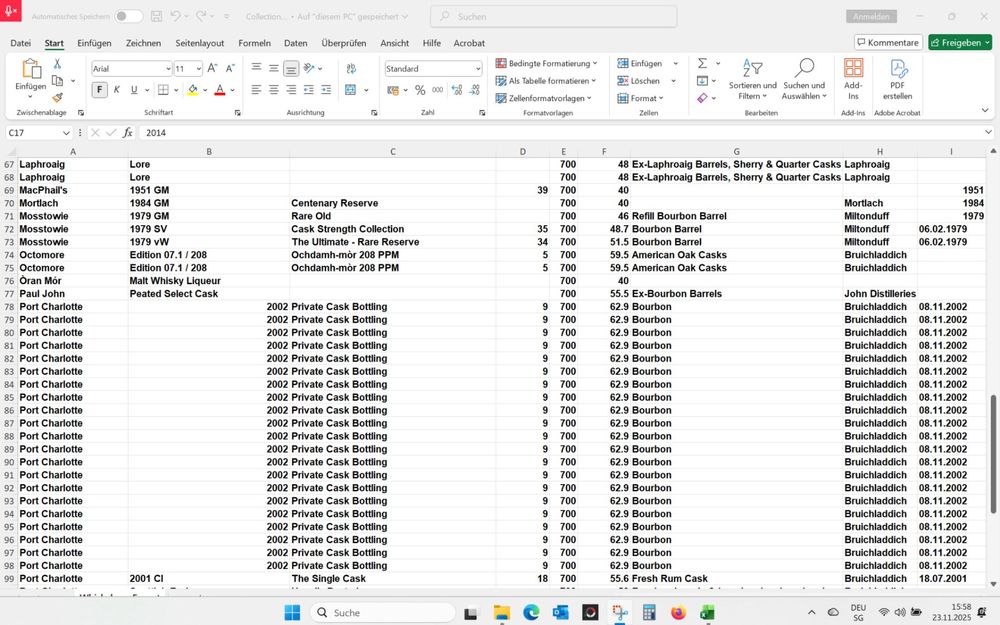Image resolution: width=1000 pixels, height=625 pixels.
Task: Open Add-Ins from the ribbon
Action: point(853,79)
